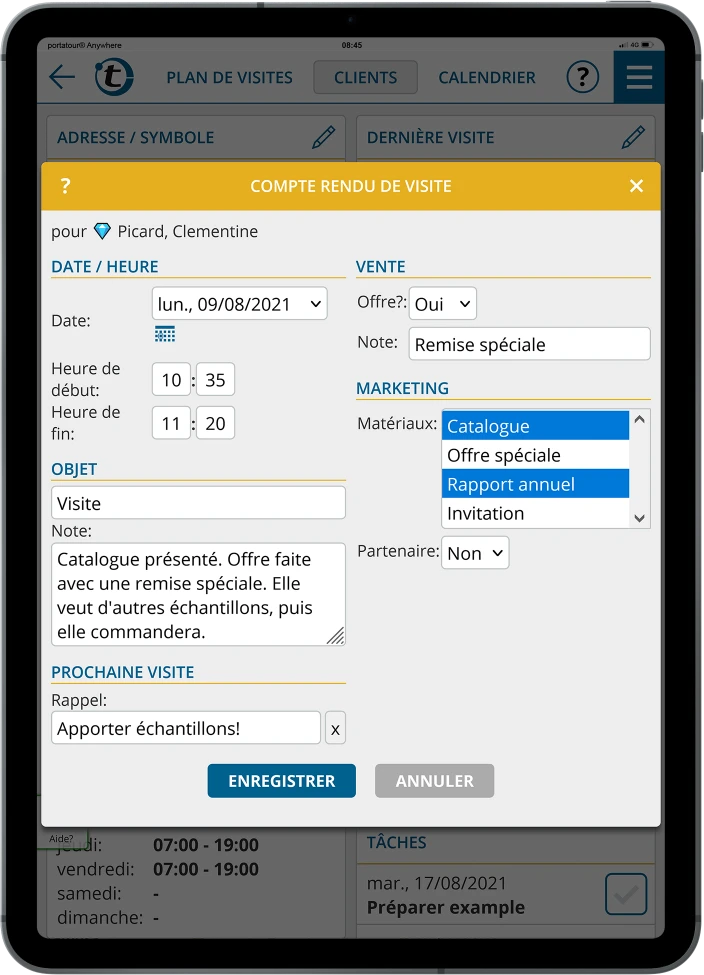Click the Vente note field Remise spéciale
Image resolution: width=704 pixels, height=975 pixels.
point(529,344)
